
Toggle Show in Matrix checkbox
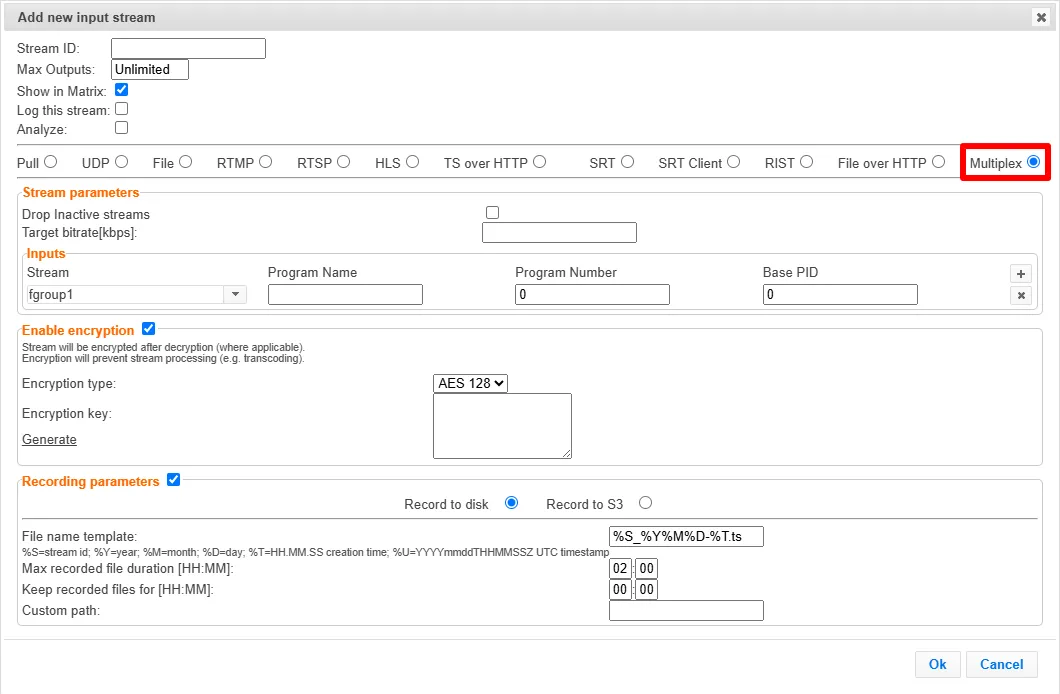pos(122,90)
